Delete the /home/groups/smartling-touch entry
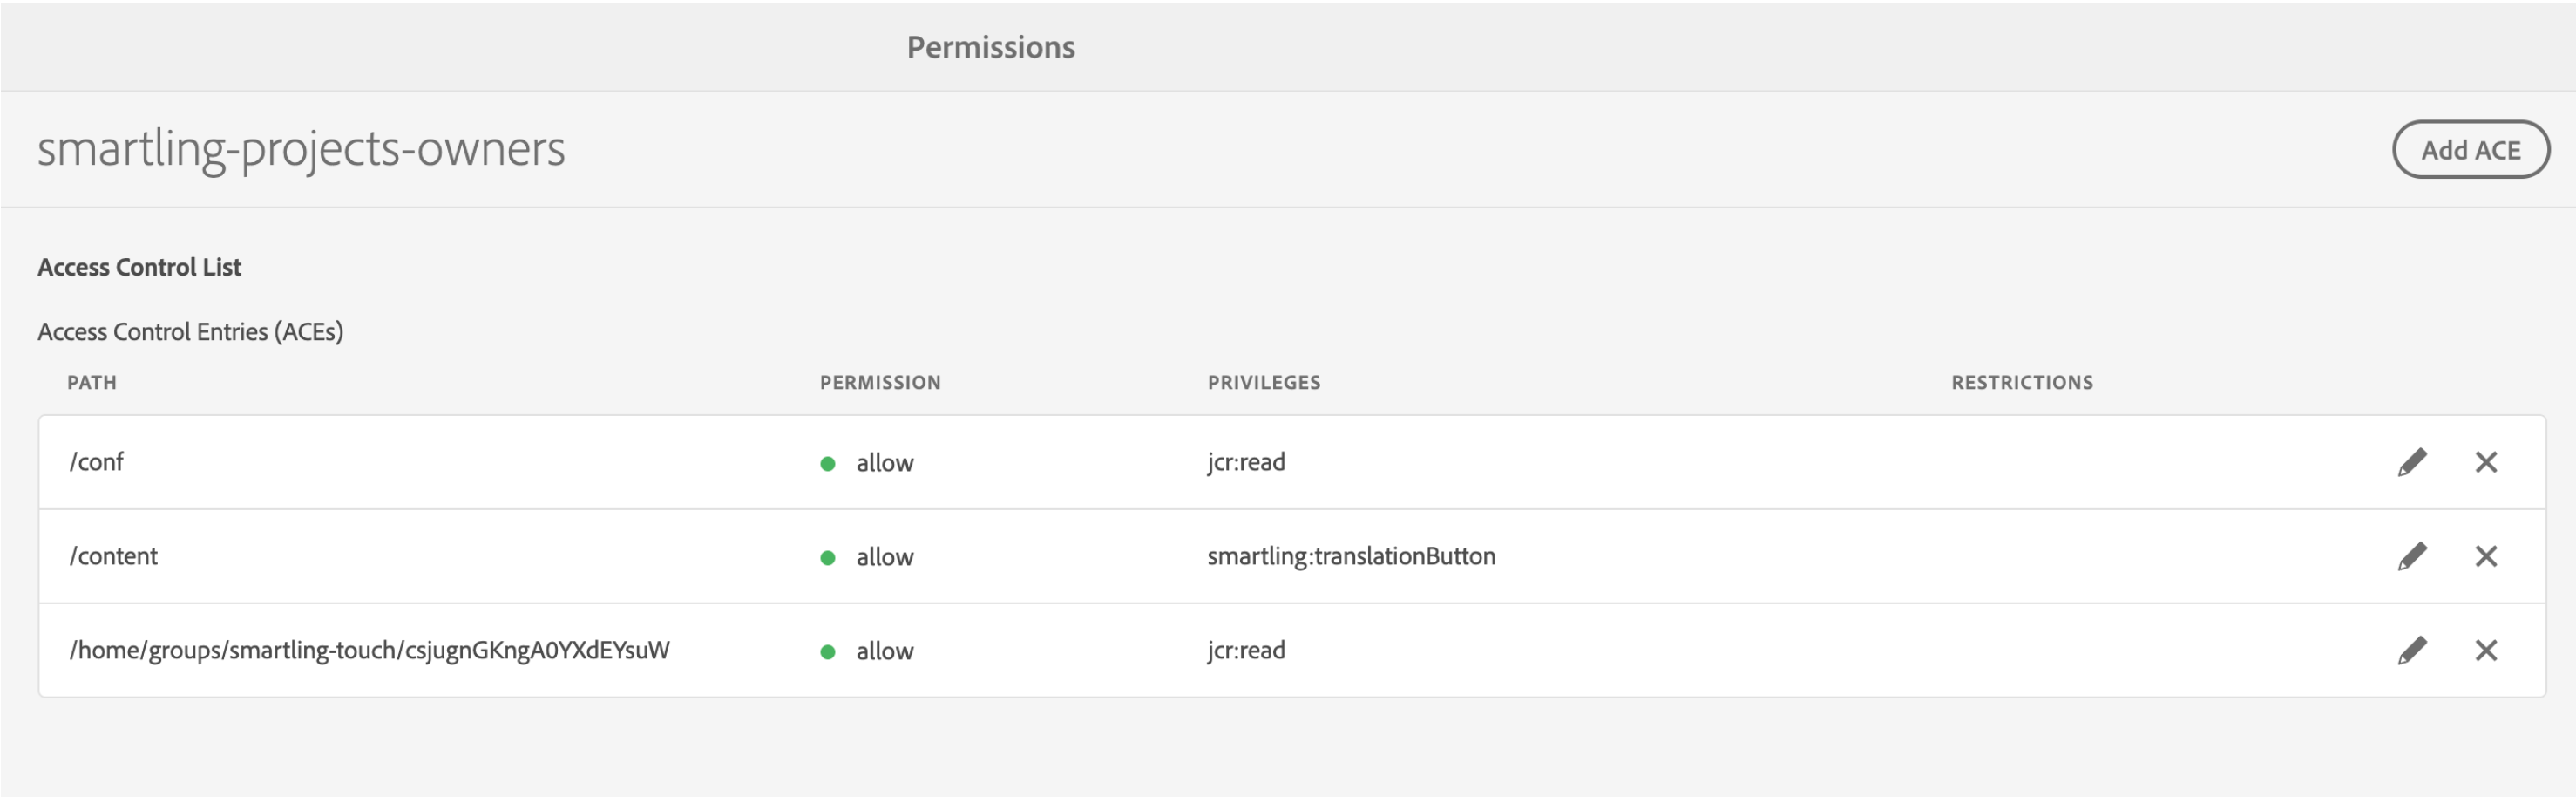 [x=2486, y=650]
